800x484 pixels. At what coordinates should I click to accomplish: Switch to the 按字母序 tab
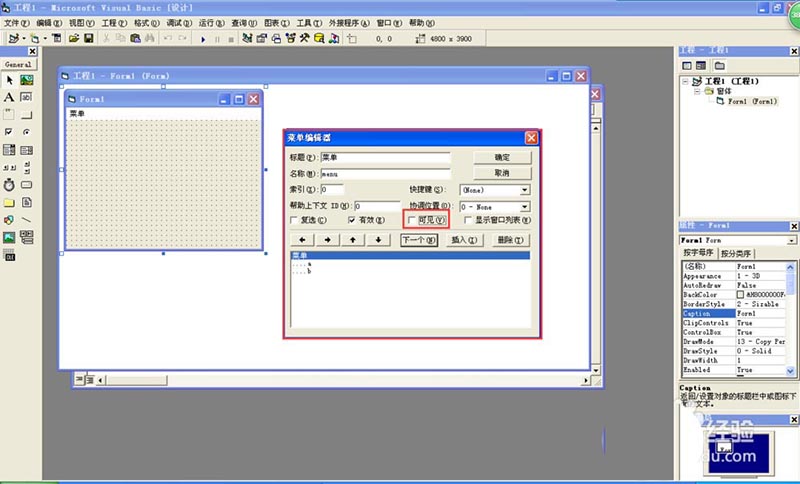coord(698,253)
